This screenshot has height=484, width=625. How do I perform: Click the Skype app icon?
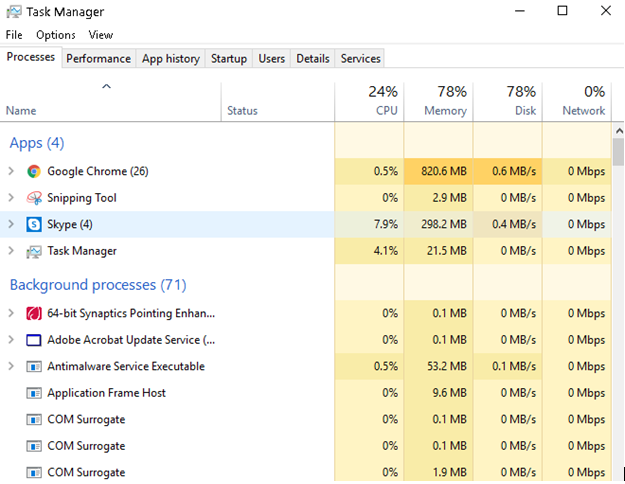click(34, 224)
